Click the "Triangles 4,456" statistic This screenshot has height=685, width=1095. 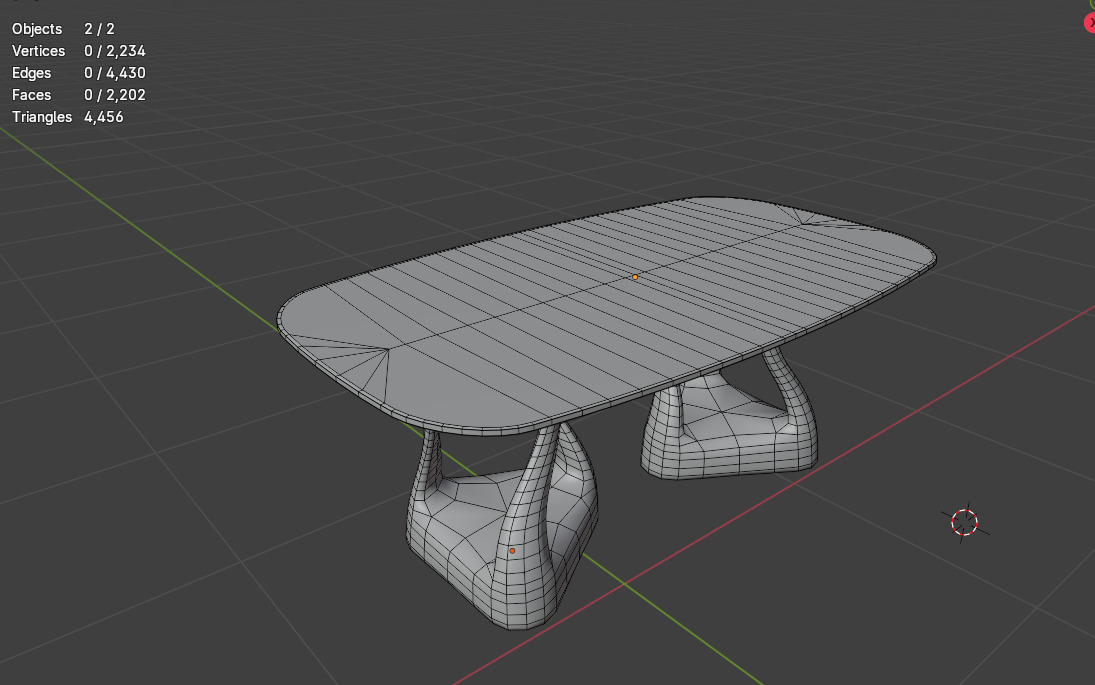[68, 117]
